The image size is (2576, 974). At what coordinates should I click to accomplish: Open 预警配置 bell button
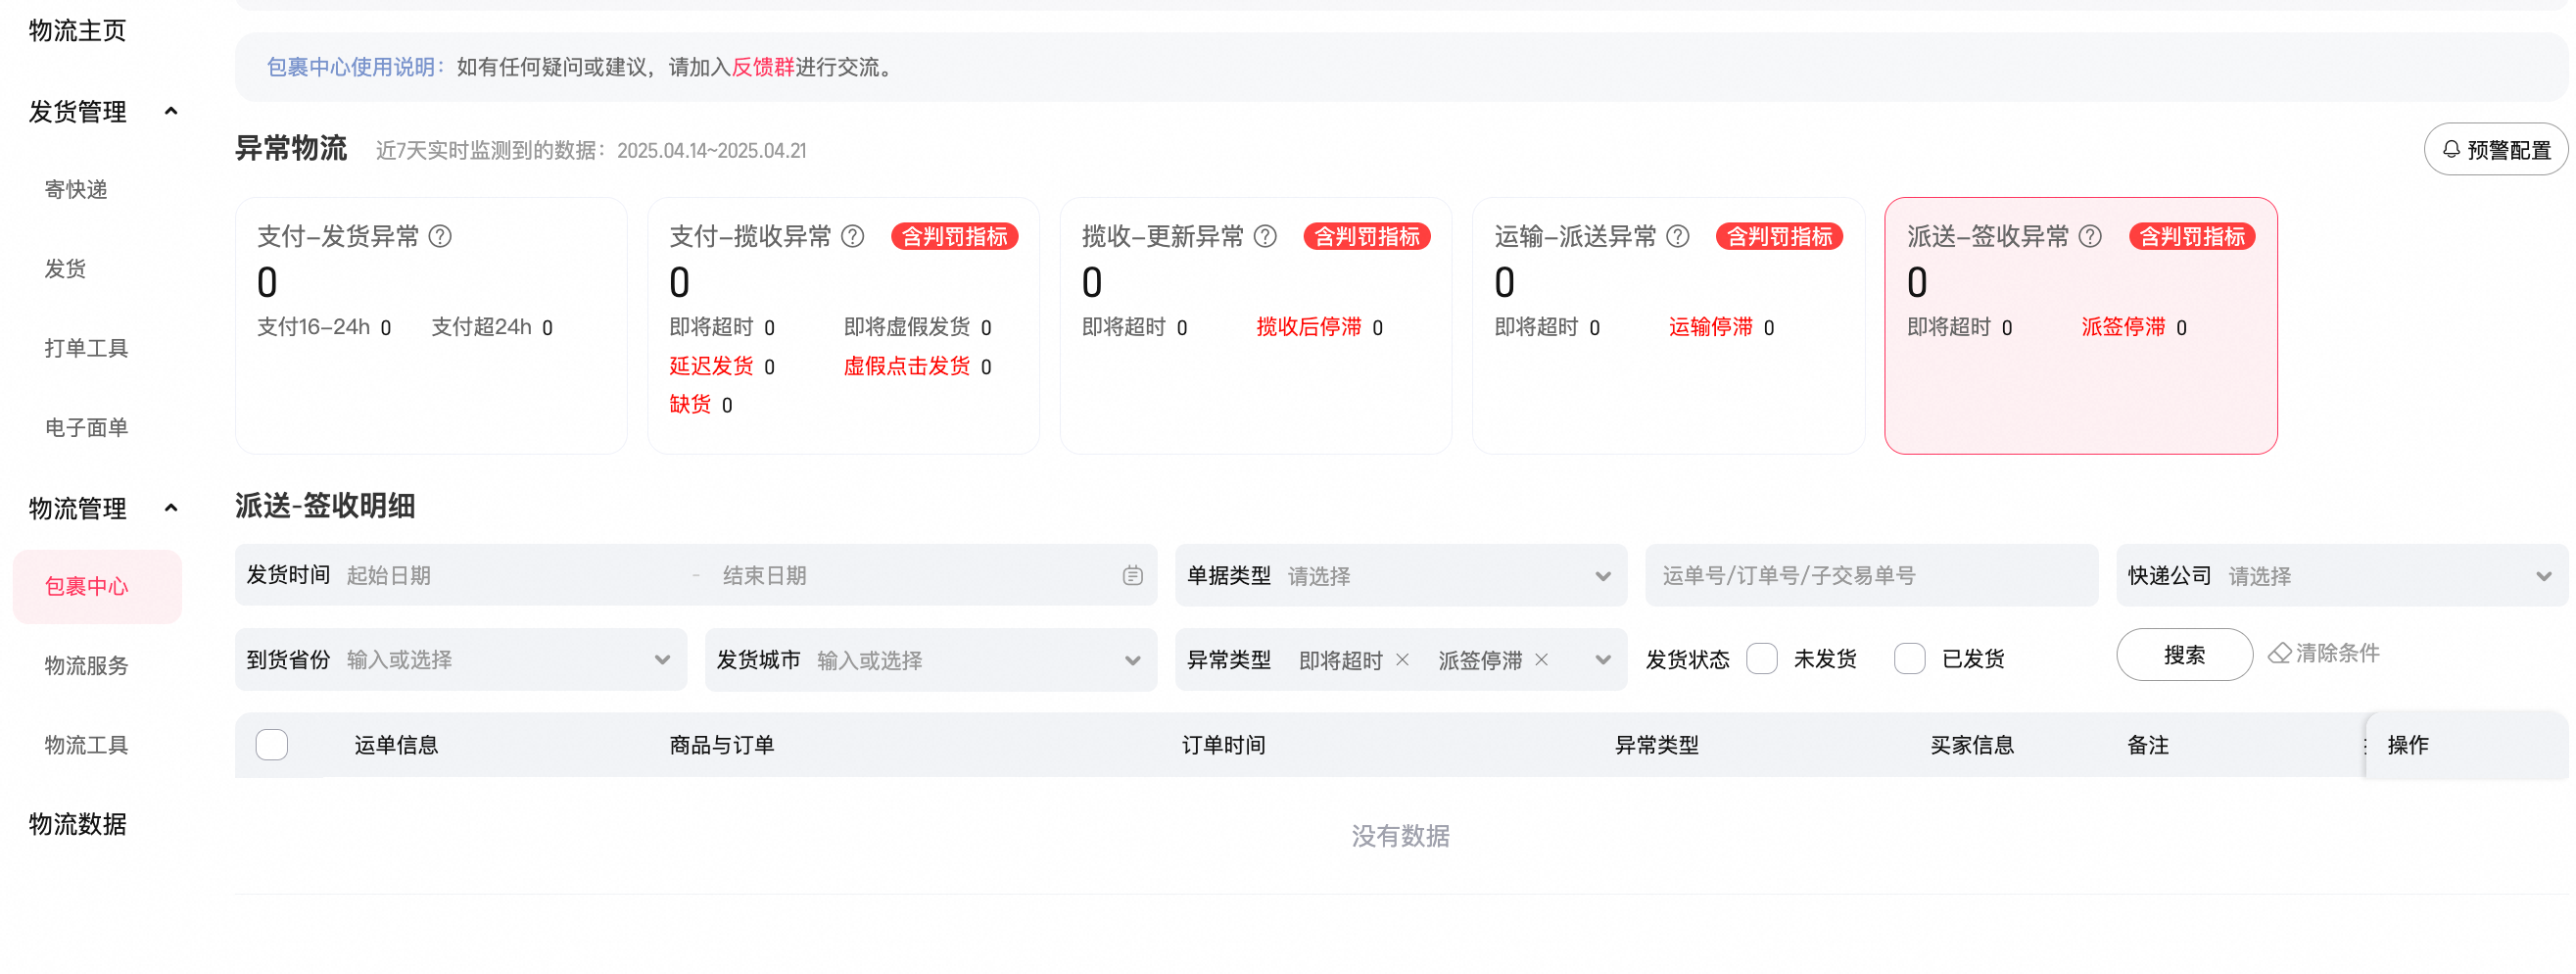pos(2495,150)
